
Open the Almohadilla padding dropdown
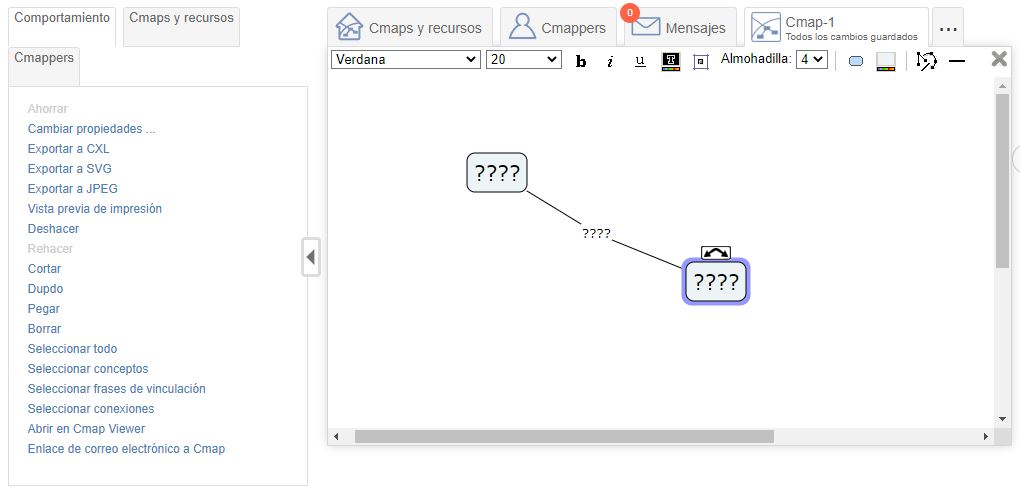812,59
